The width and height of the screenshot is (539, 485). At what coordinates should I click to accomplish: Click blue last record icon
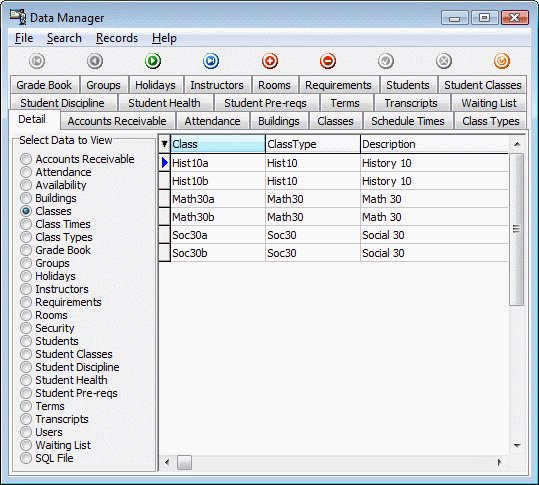point(211,62)
